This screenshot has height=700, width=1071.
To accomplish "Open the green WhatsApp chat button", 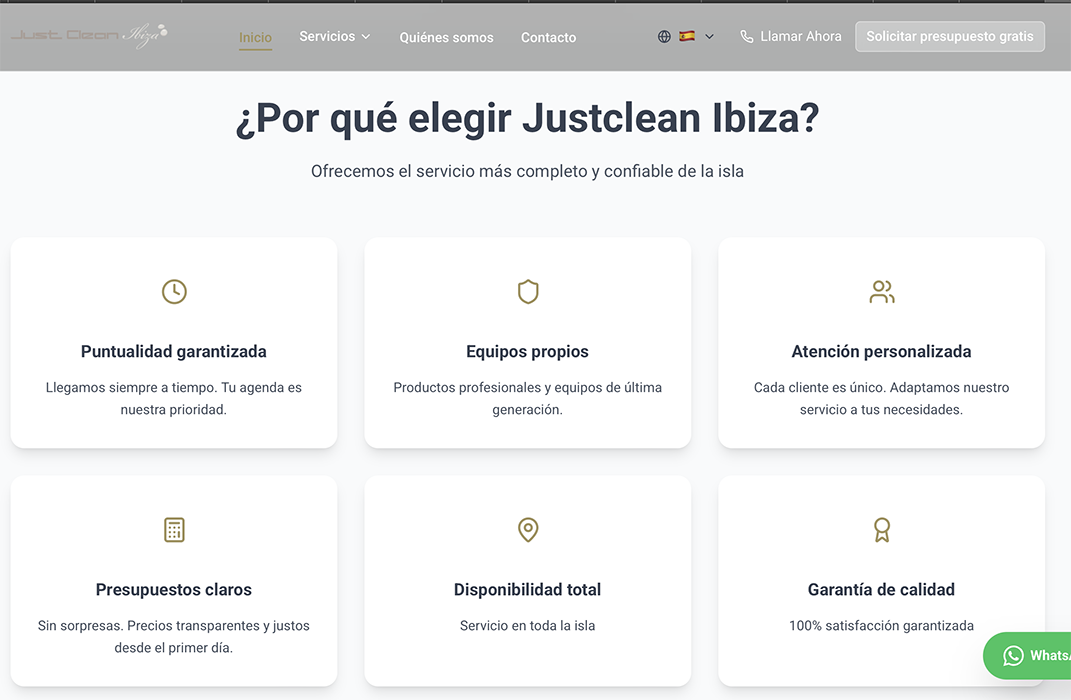I will pos(1027,656).
